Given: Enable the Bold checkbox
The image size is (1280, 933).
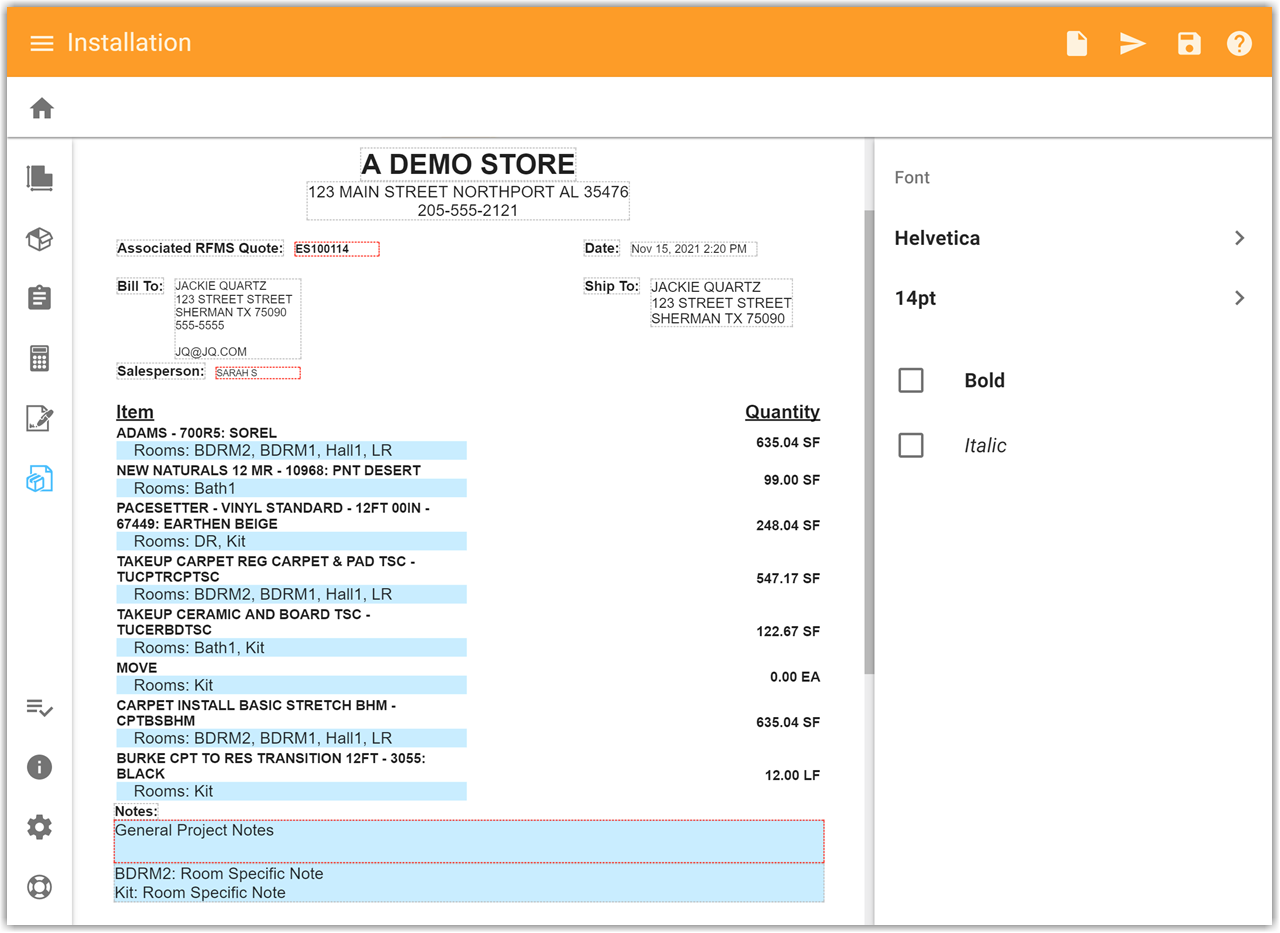Looking at the screenshot, I should coord(911,380).
